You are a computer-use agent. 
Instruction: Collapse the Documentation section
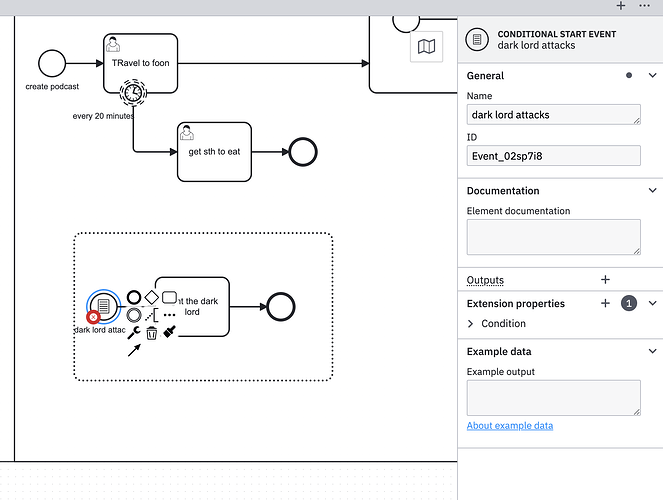point(652,190)
